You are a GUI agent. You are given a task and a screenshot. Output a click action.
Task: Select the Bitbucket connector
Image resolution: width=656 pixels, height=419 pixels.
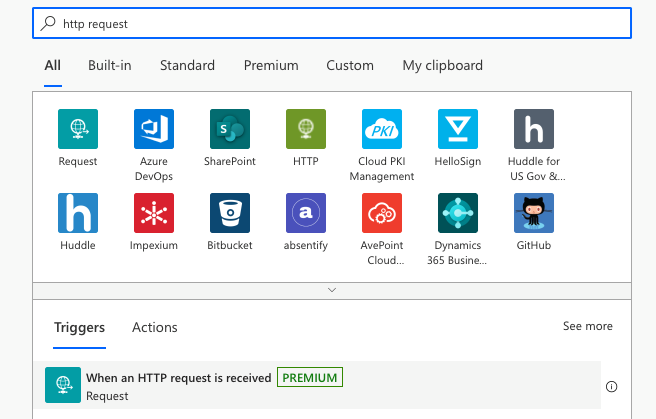click(230, 213)
